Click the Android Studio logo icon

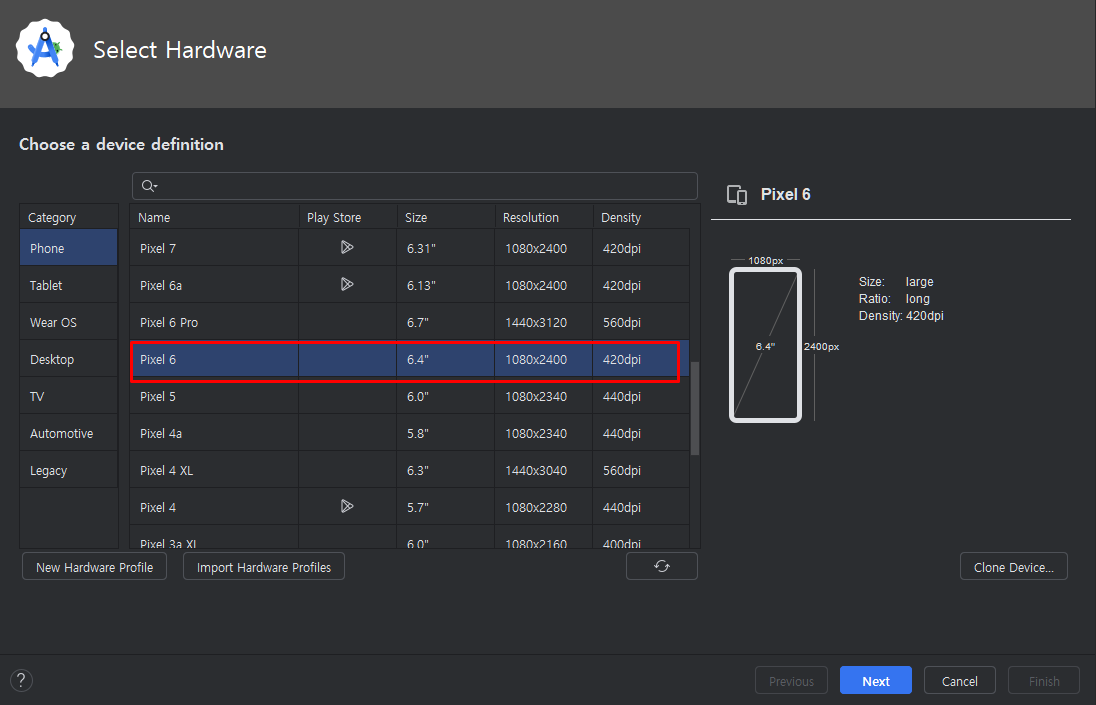point(45,48)
